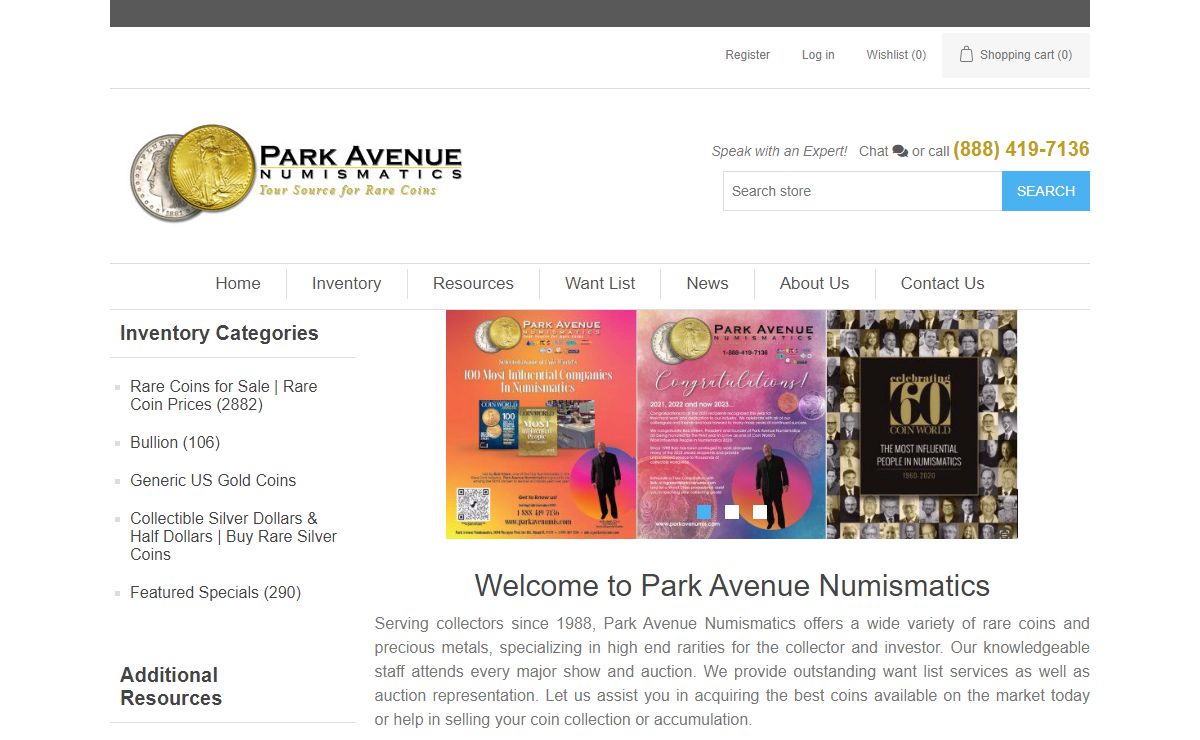Open the Bullion (106) category
The width and height of the screenshot is (1200, 740).
click(175, 442)
